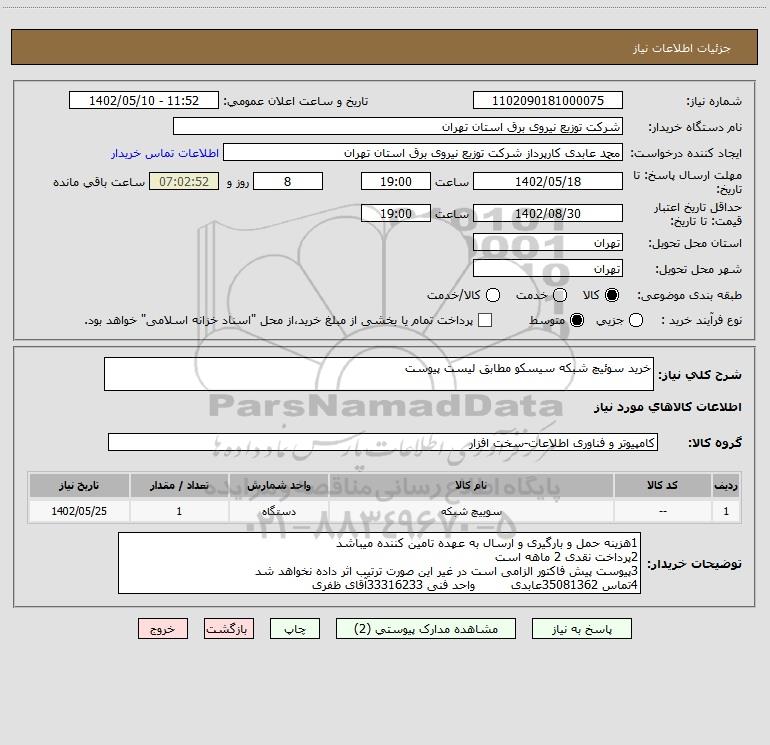Viewport: 770px width, 745px height.
Task: Click the 1402/05/25 need date cell
Action: point(79,512)
